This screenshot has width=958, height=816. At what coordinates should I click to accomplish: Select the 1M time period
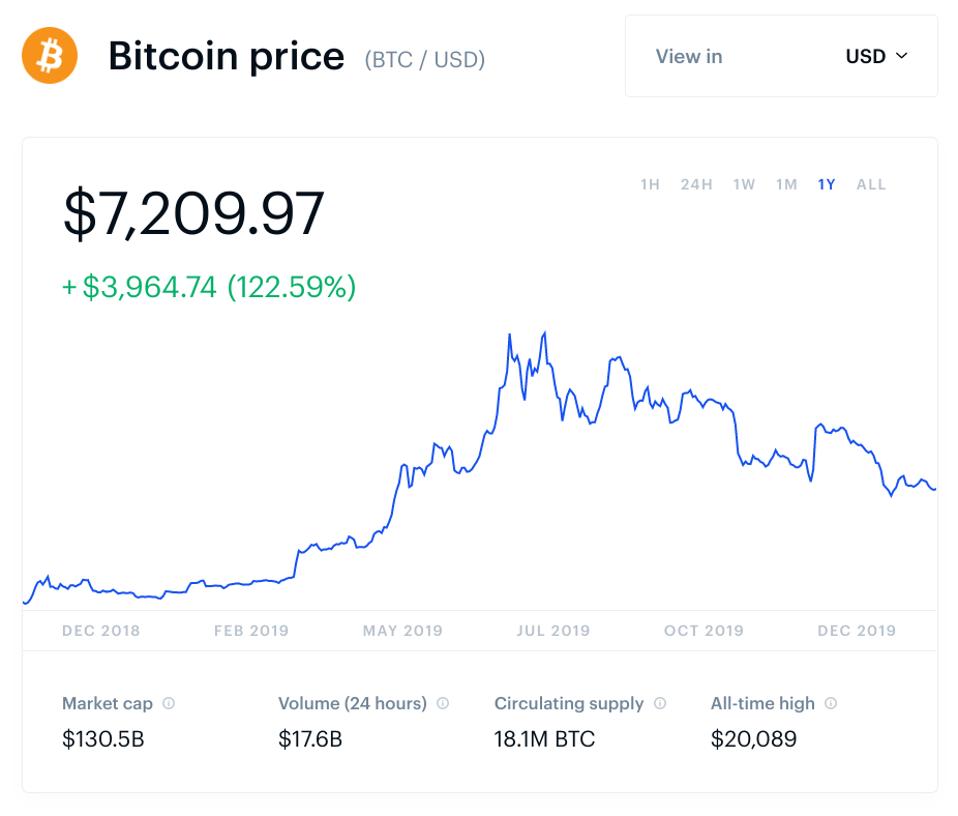[784, 184]
